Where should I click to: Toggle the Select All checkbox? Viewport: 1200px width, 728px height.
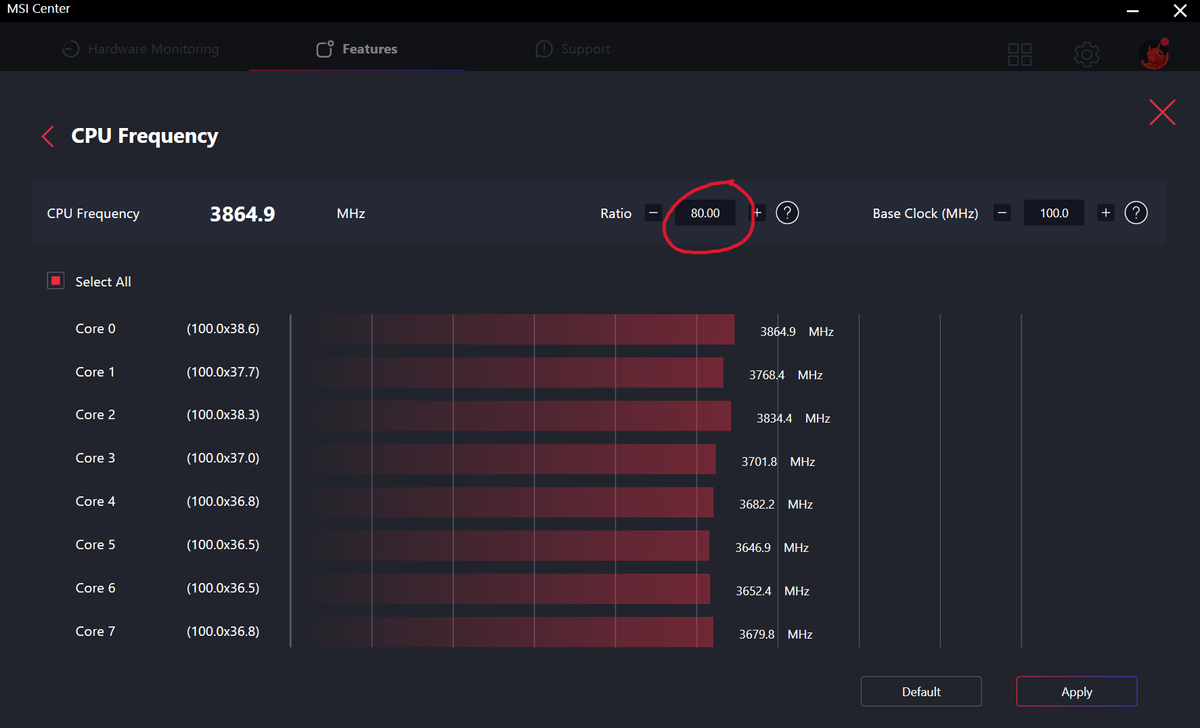click(x=55, y=281)
